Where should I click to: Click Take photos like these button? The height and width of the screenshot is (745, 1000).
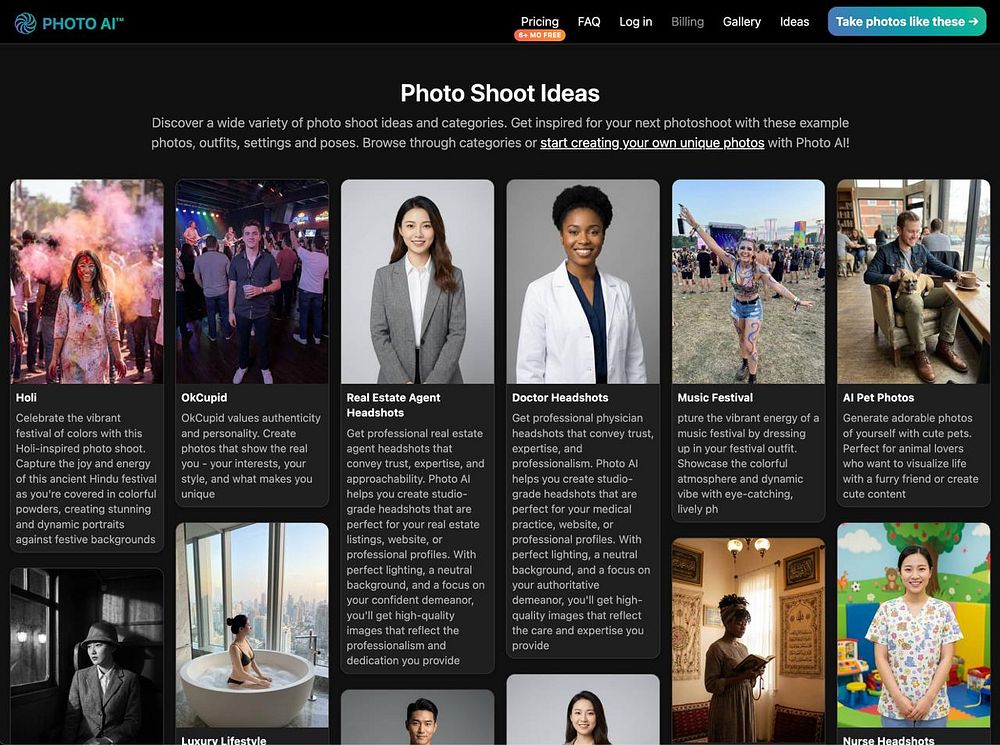tap(907, 22)
